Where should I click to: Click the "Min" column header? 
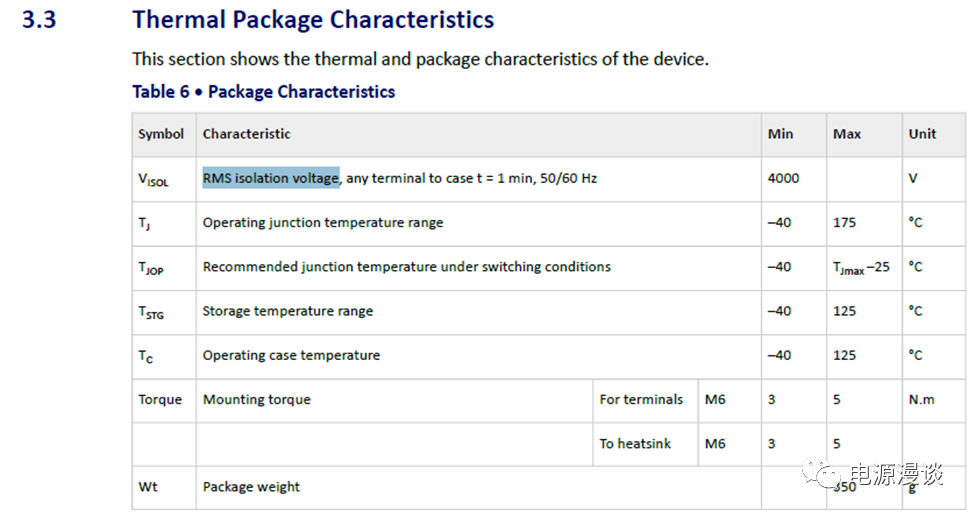click(780, 134)
